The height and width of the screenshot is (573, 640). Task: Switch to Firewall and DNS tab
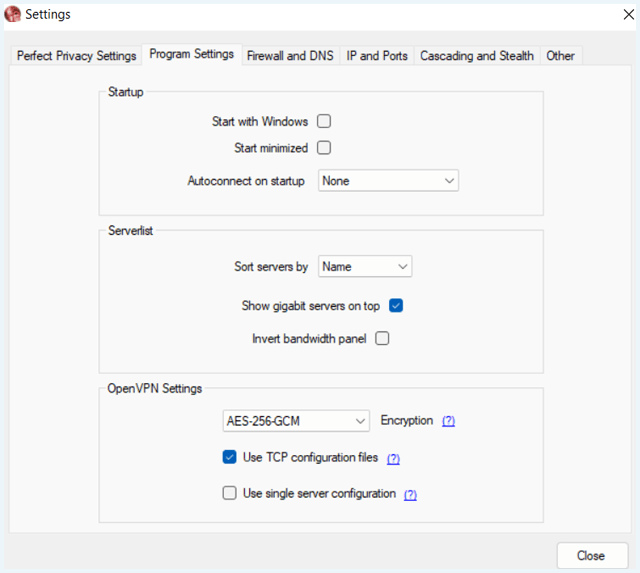click(290, 56)
